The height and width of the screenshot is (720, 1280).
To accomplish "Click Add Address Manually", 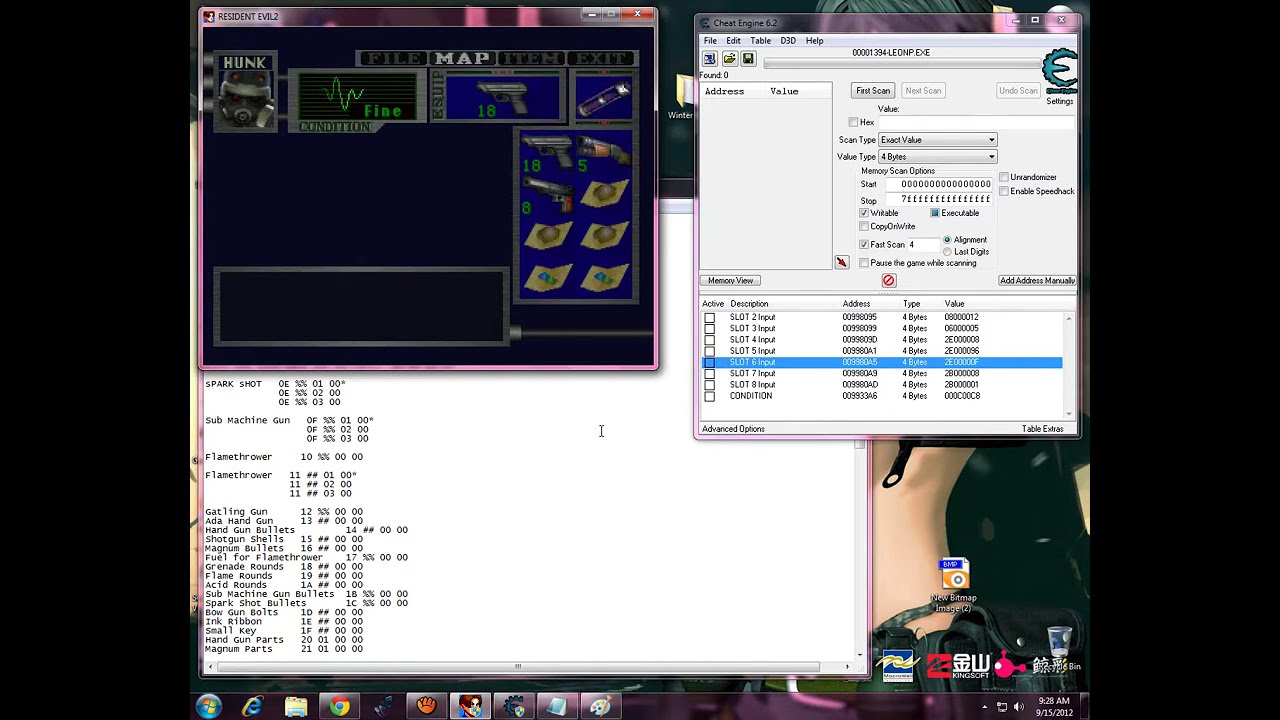I will [x=1037, y=281].
